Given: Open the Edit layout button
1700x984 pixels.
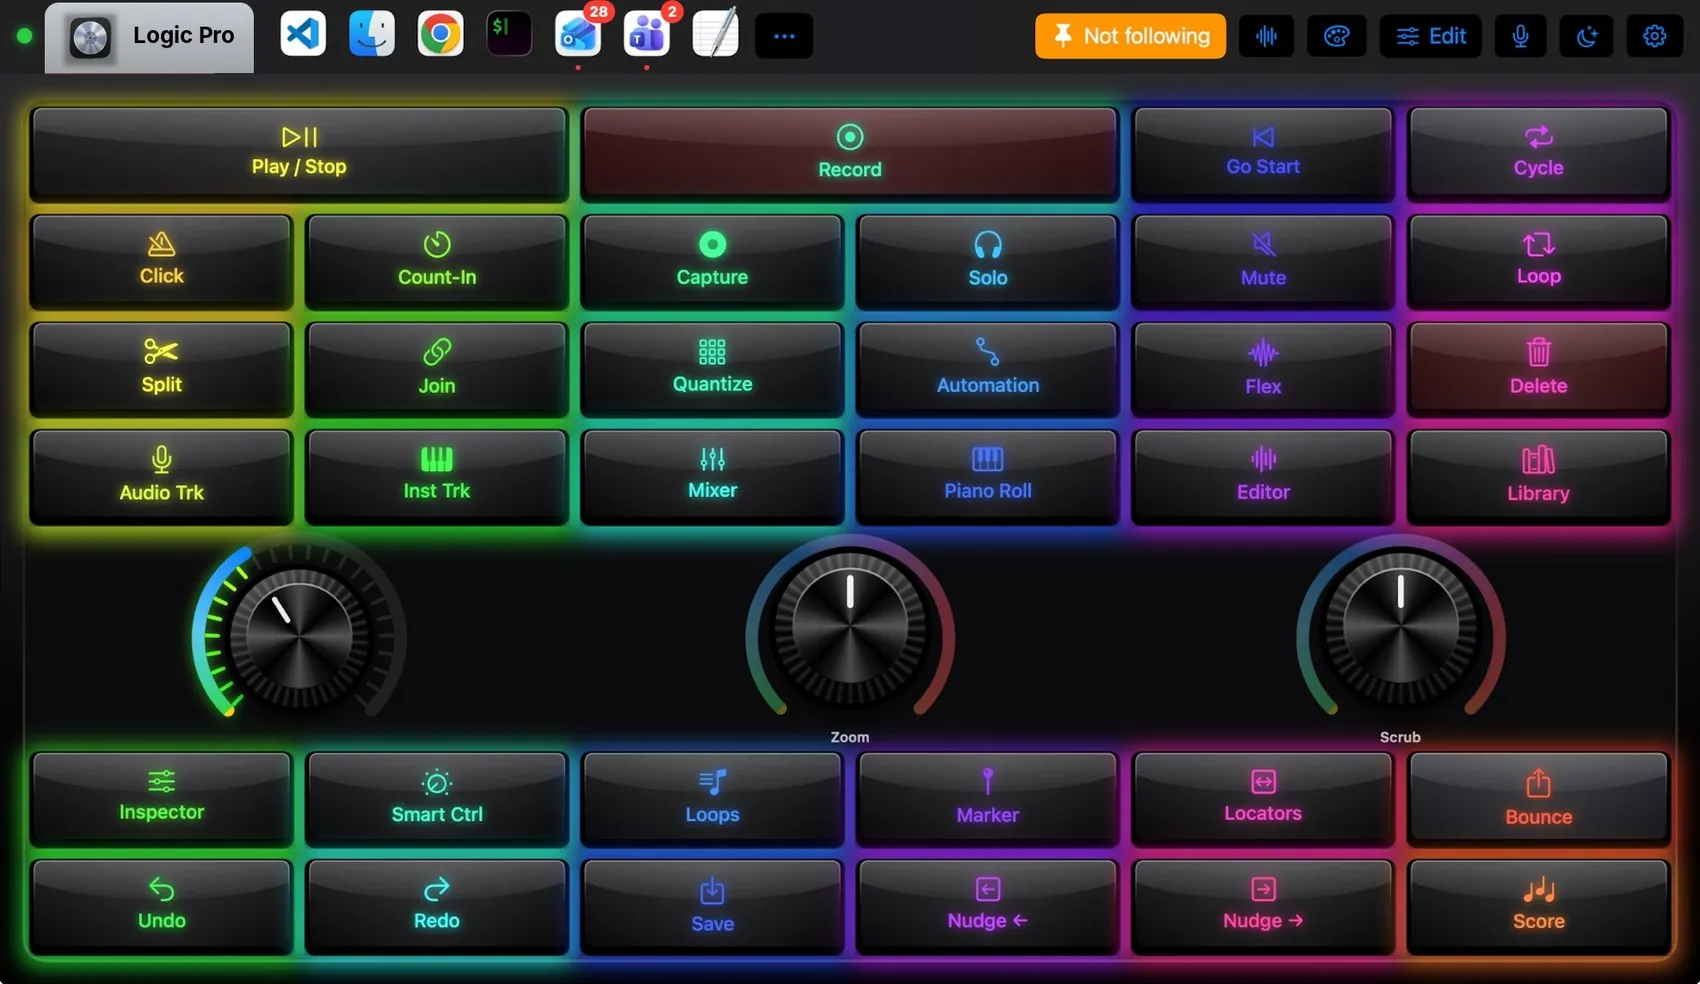Looking at the screenshot, I should 1431,36.
